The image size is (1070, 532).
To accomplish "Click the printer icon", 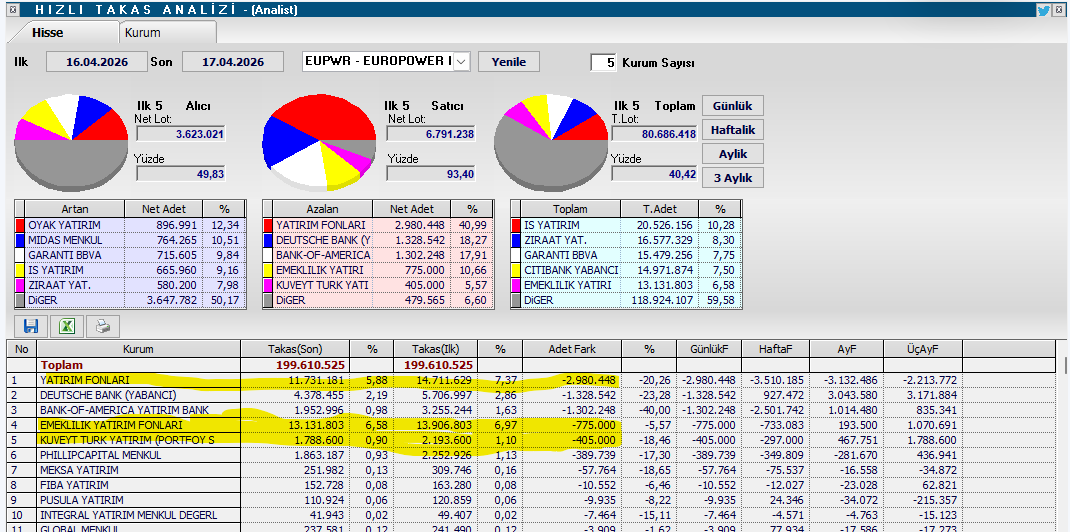I will [x=103, y=325].
